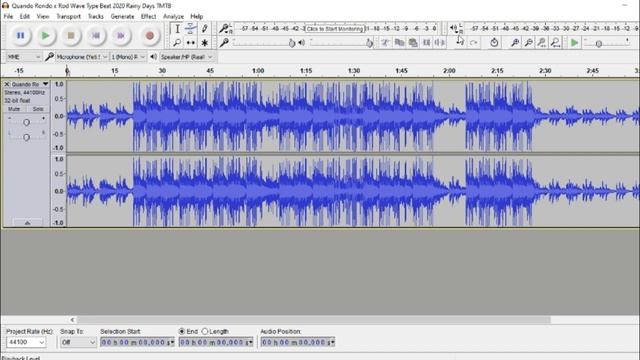The width and height of the screenshot is (640, 360).
Task: Click the Fit Selection zoom icon
Action: pos(542,42)
